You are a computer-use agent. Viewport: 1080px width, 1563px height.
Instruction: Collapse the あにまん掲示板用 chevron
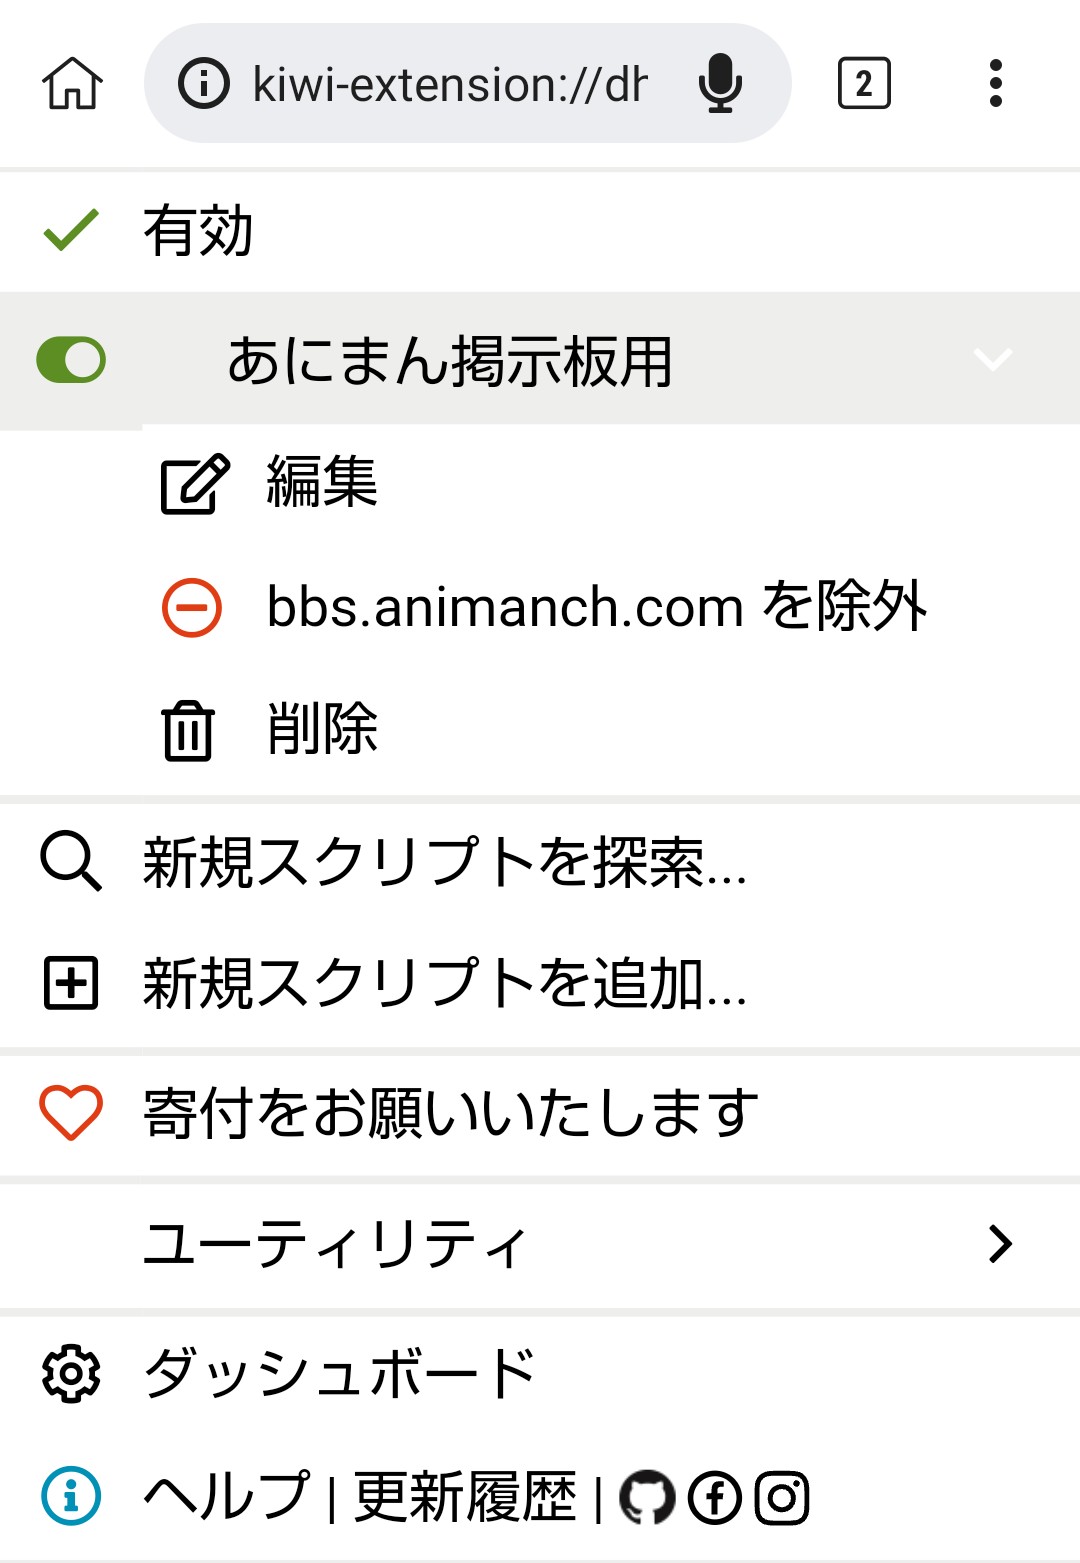pos(992,360)
